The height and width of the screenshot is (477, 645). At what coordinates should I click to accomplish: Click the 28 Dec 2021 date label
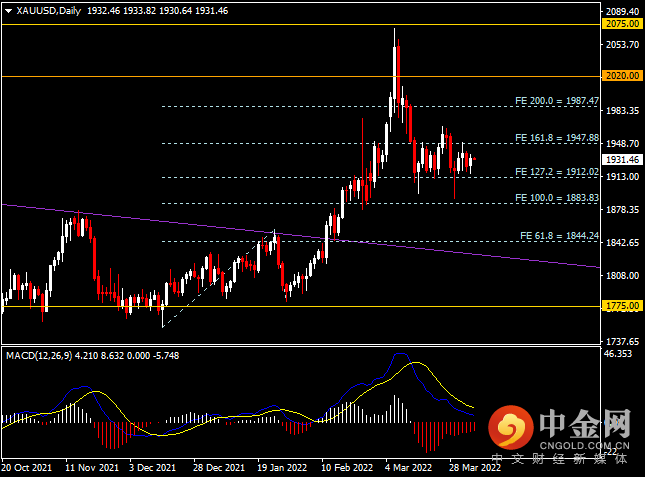click(x=219, y=468)
